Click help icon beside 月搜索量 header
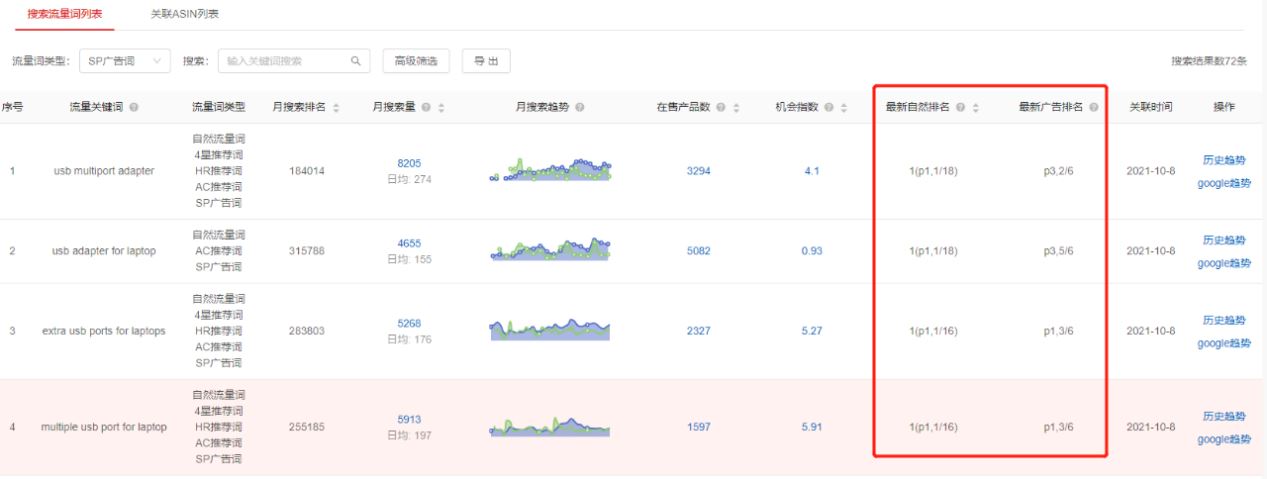This screenshot has height=479, width=1267. click(x=425, y=107)
